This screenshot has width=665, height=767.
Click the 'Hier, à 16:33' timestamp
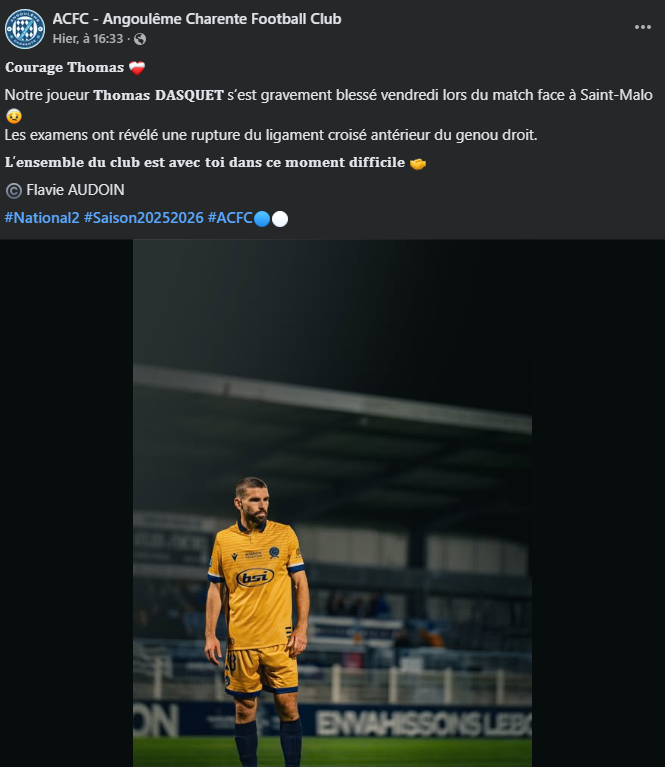click(88, 39)
